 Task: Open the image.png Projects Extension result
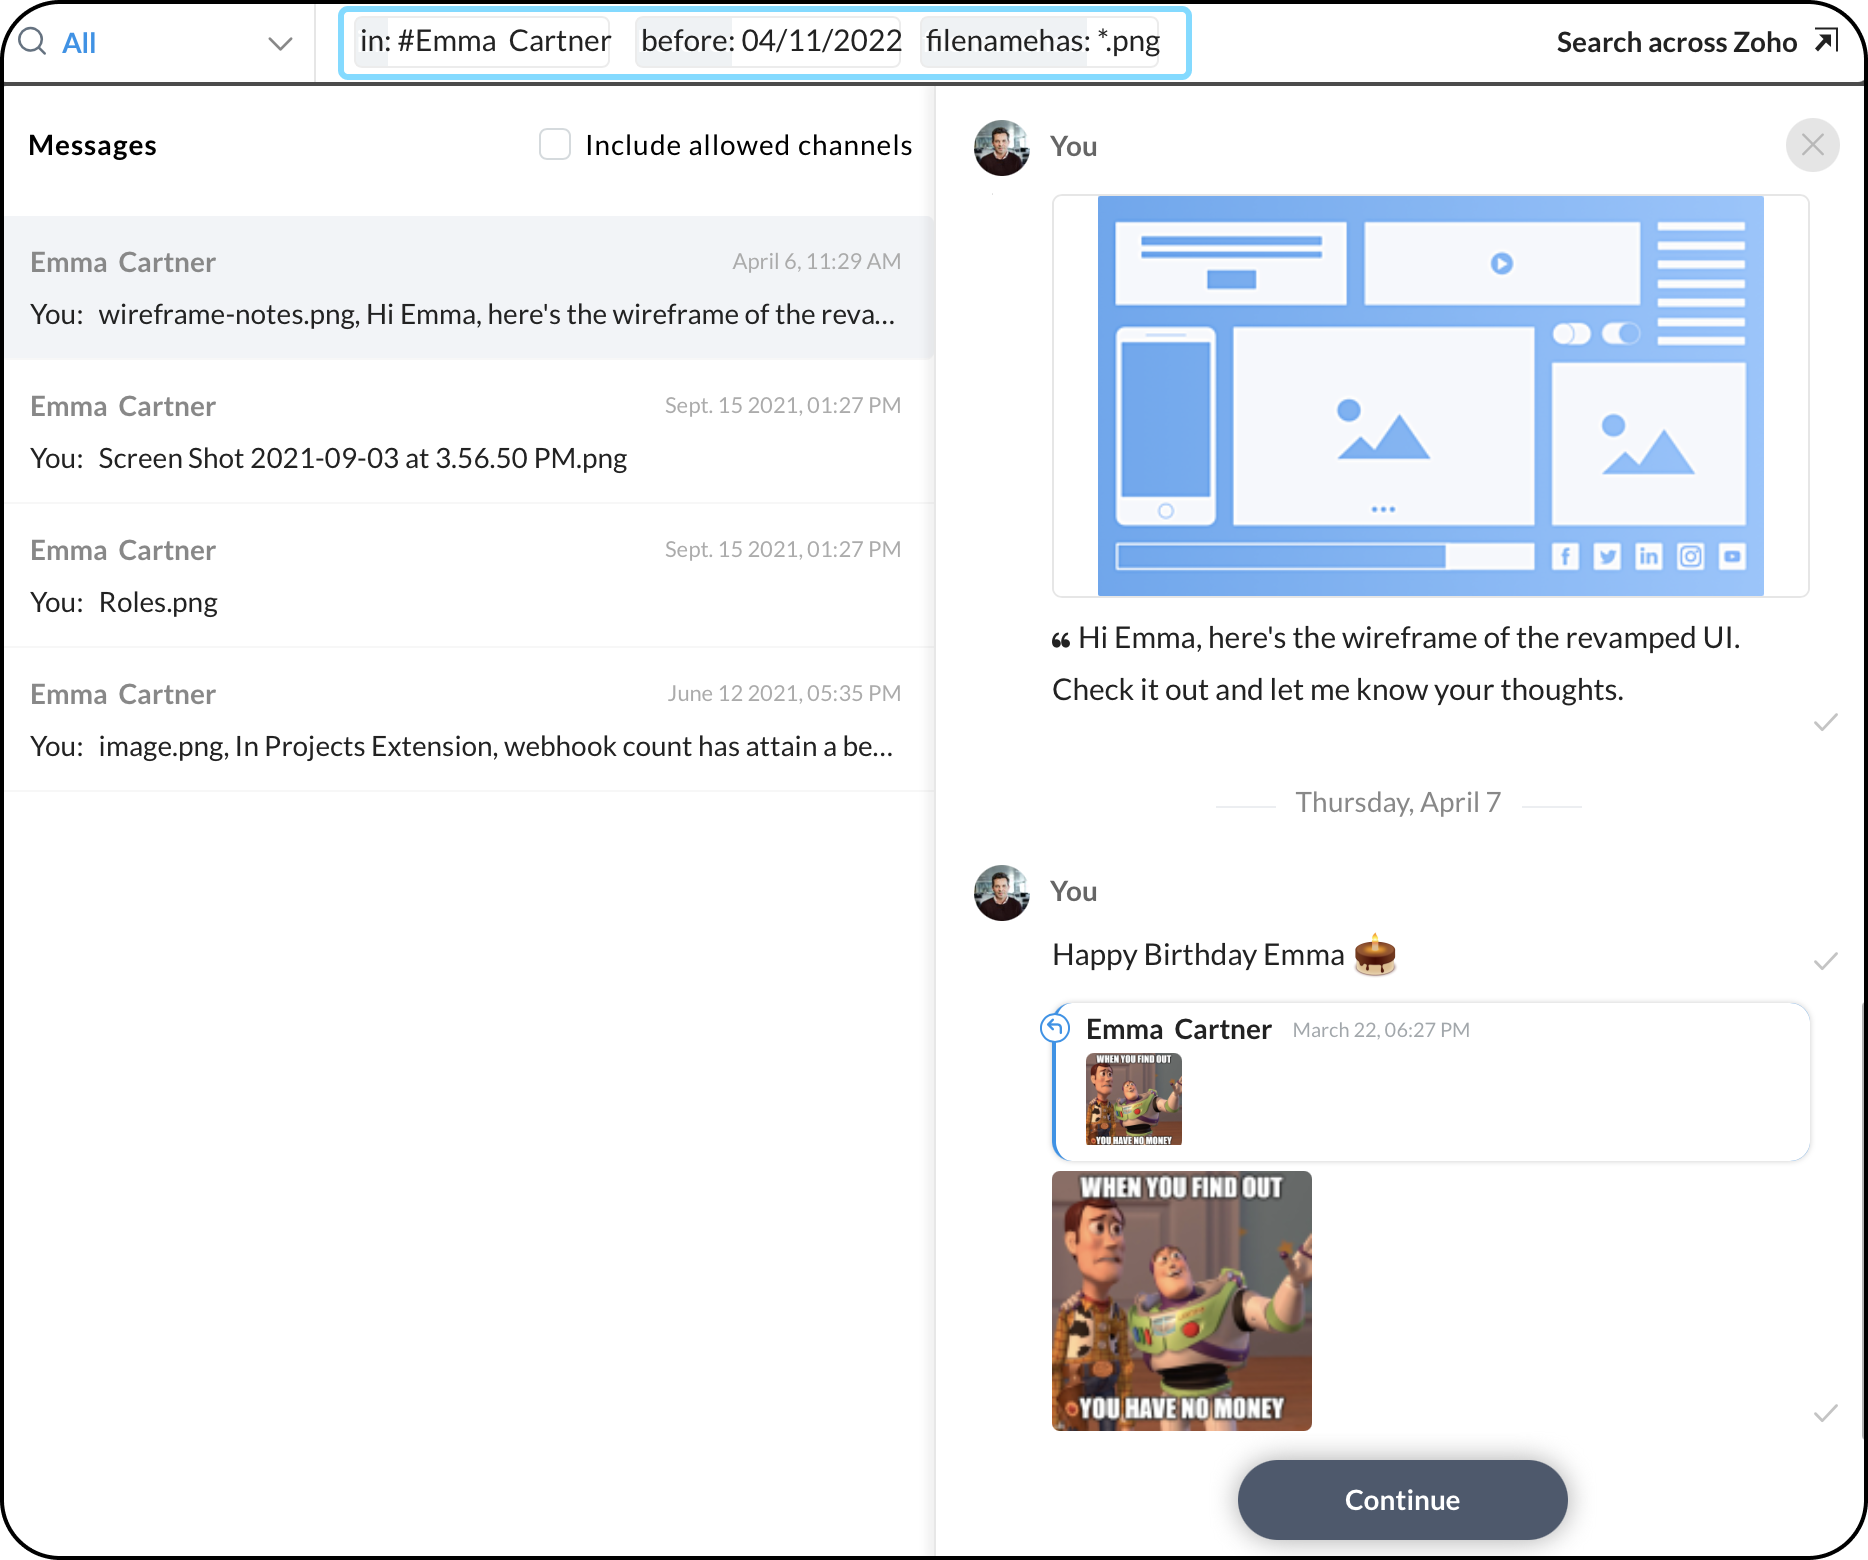tap(468, 720)
